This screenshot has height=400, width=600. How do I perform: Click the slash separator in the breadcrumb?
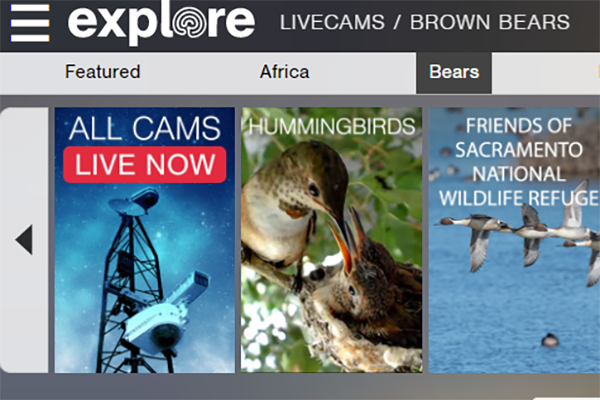coord(397,22)
